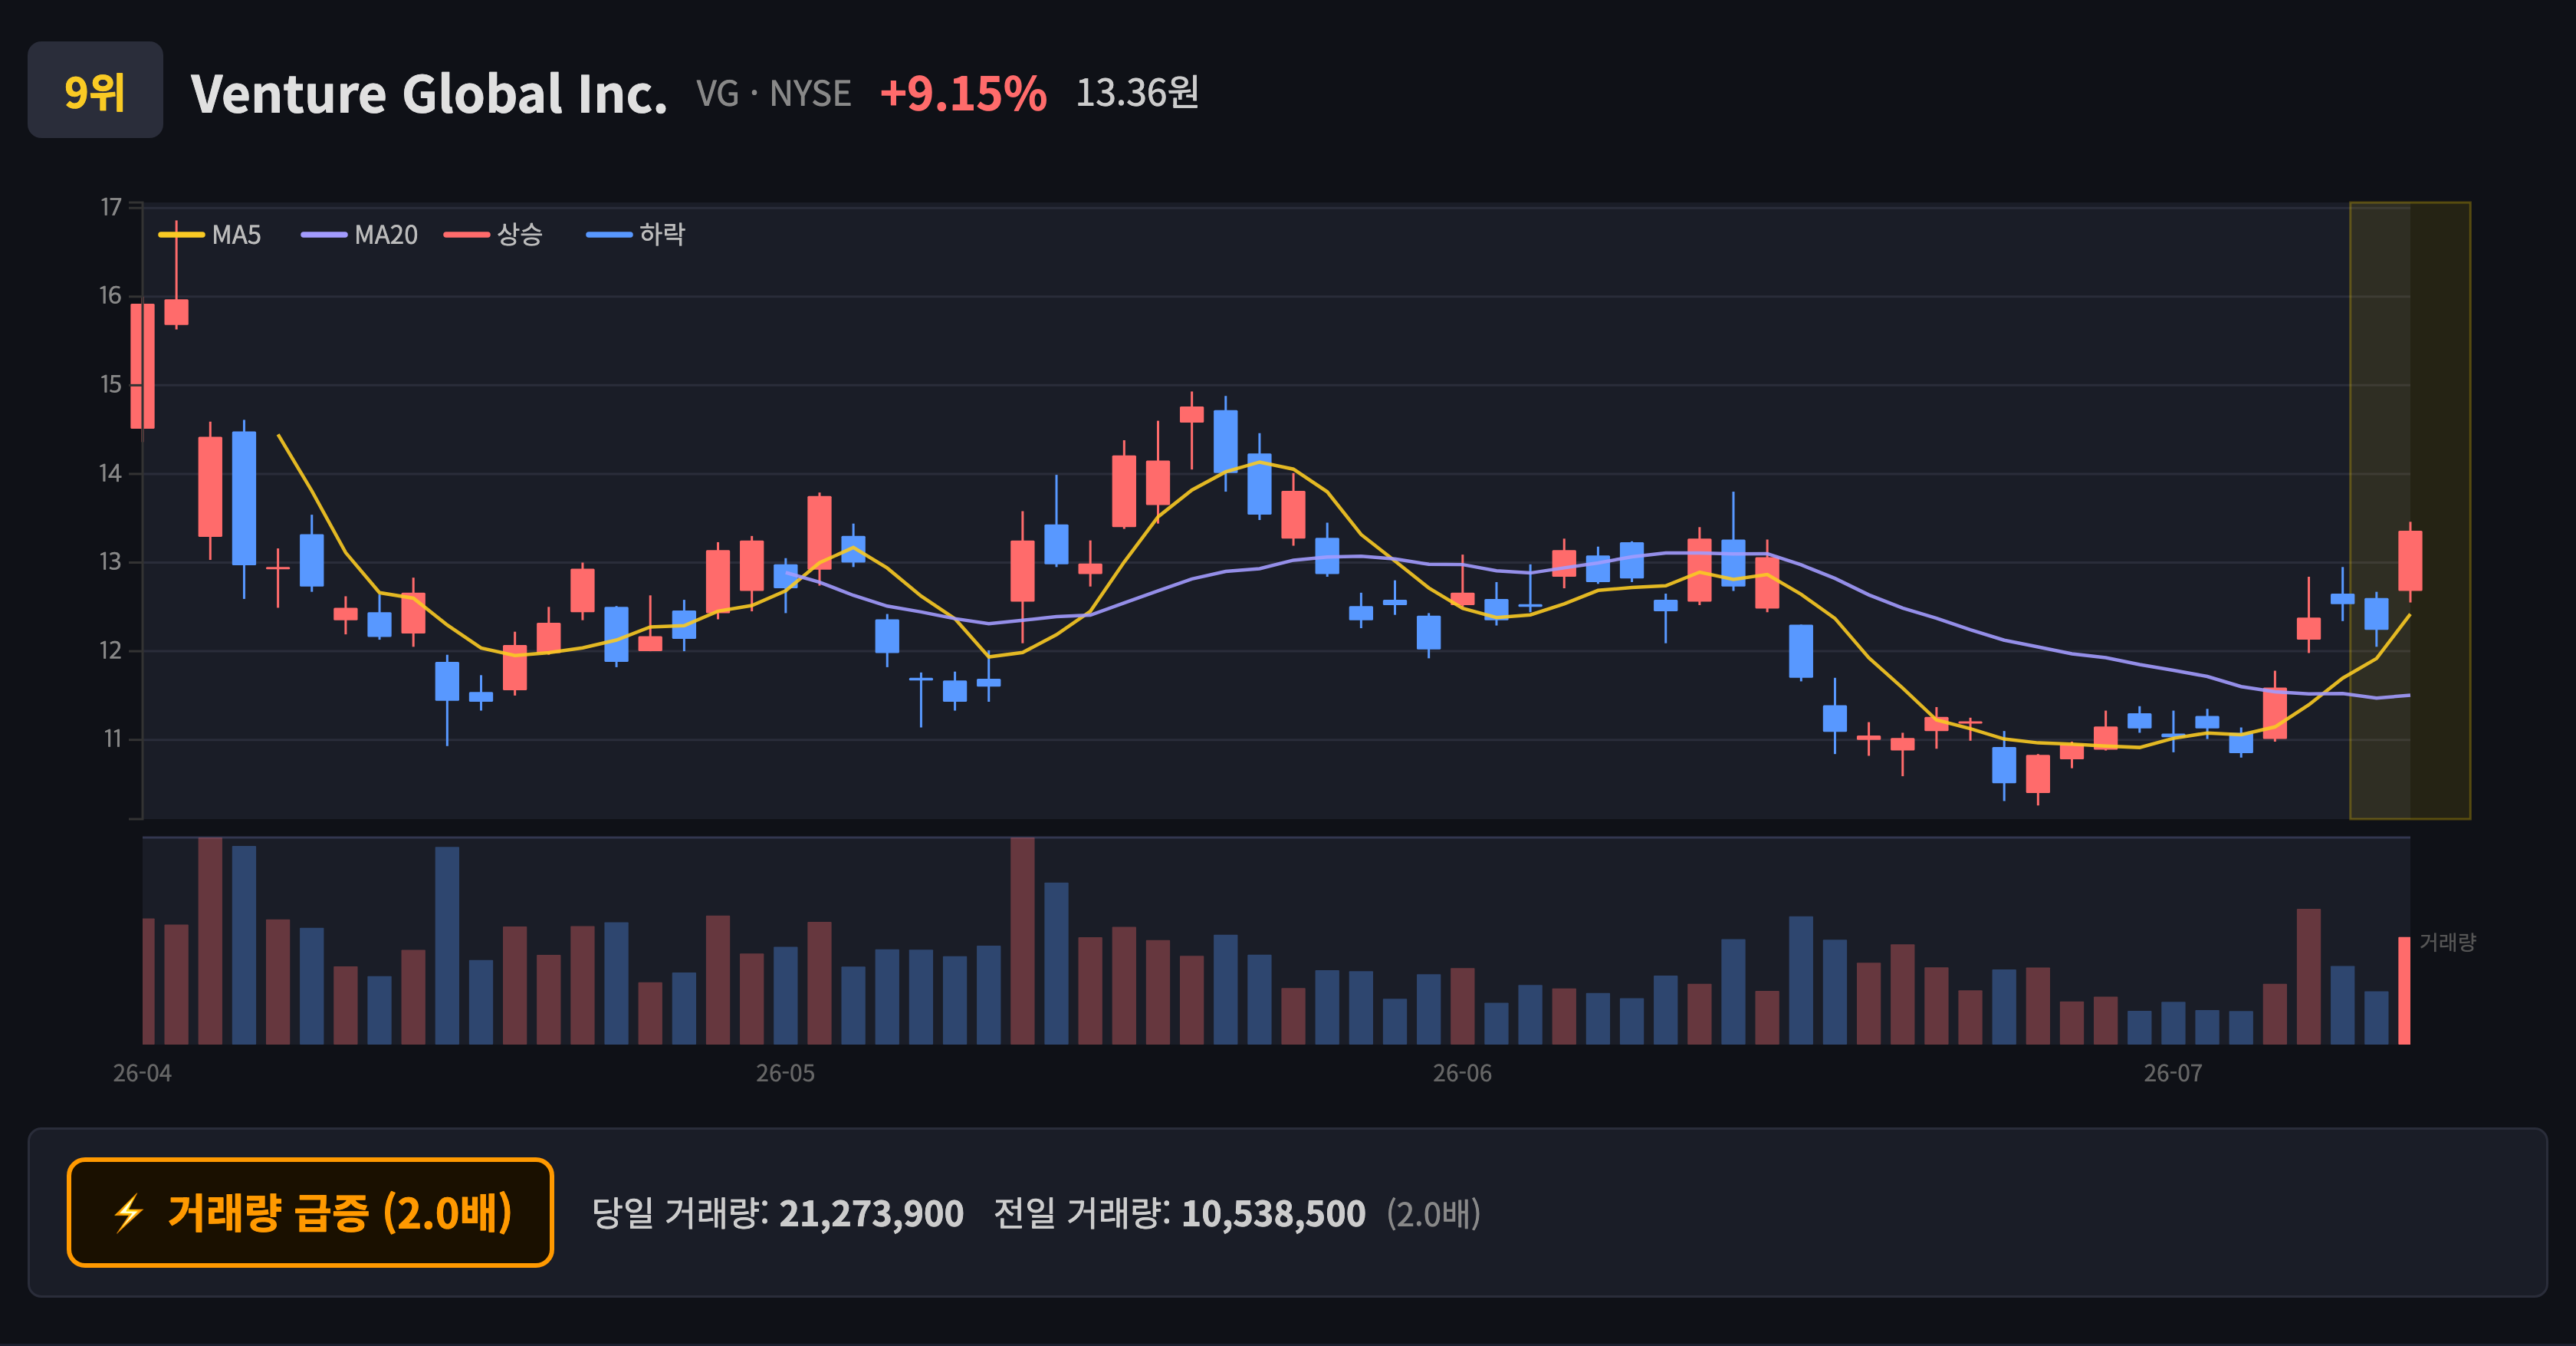Toggle the 상승 legend label
The height and width of the screenshot is (1346, 2576).
tap(520, 235)
